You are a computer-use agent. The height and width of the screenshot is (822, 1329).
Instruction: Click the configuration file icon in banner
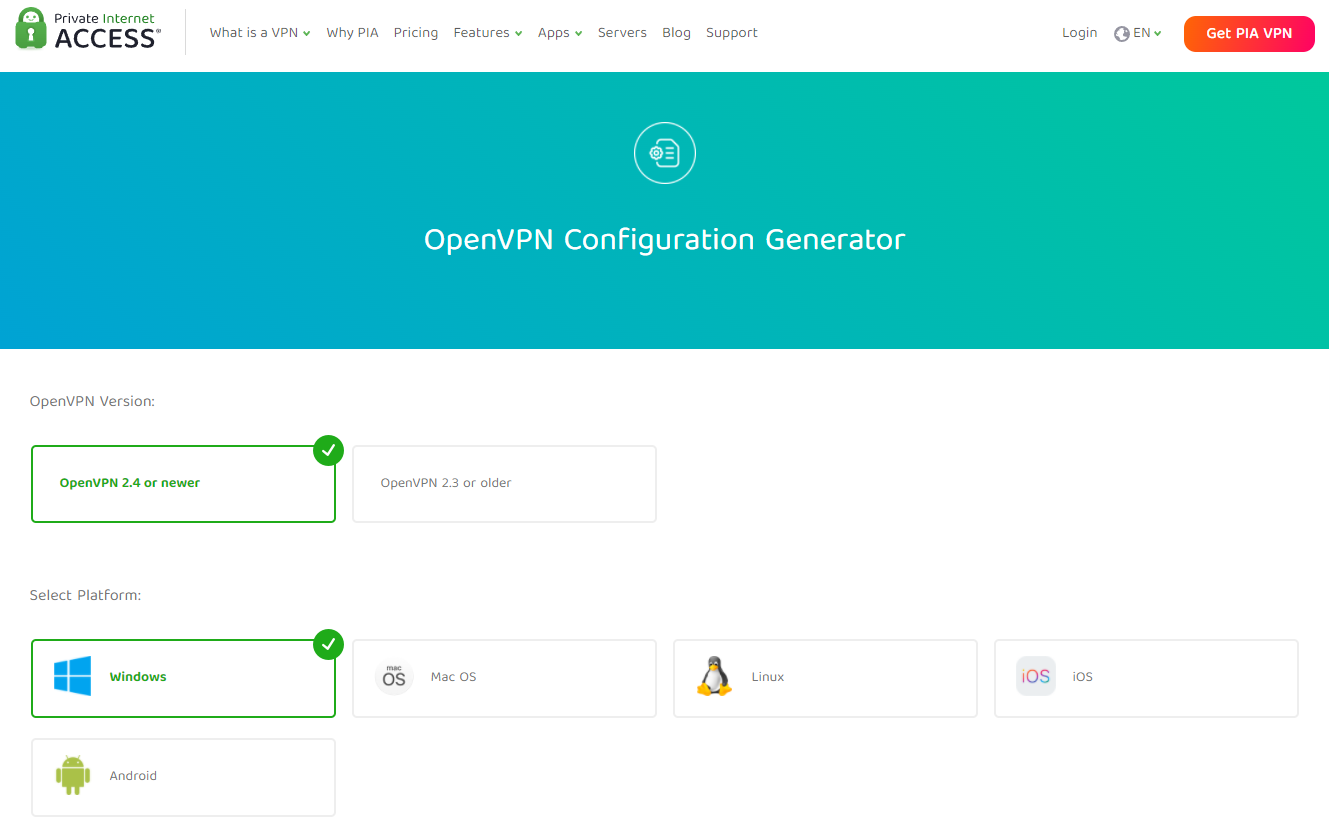pos(664,153)
